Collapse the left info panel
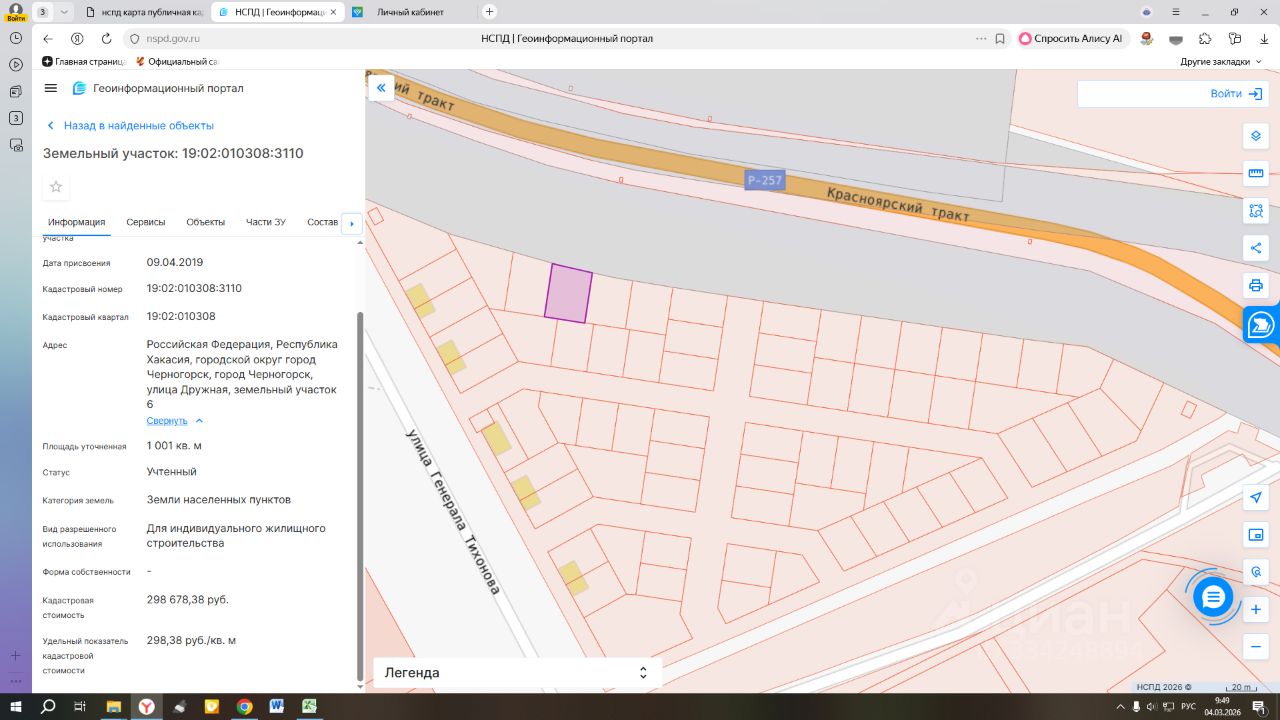The image size is (1280, 720). click(381, 88)
